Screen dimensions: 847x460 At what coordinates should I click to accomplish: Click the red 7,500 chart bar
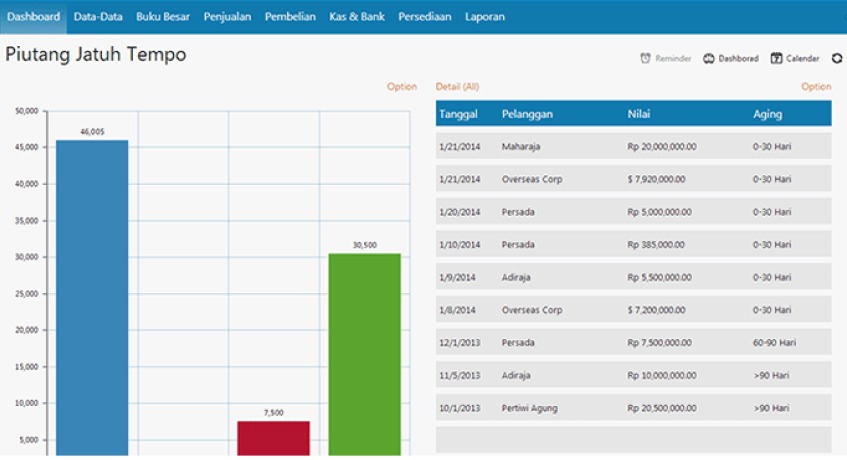tap(273, 438)
